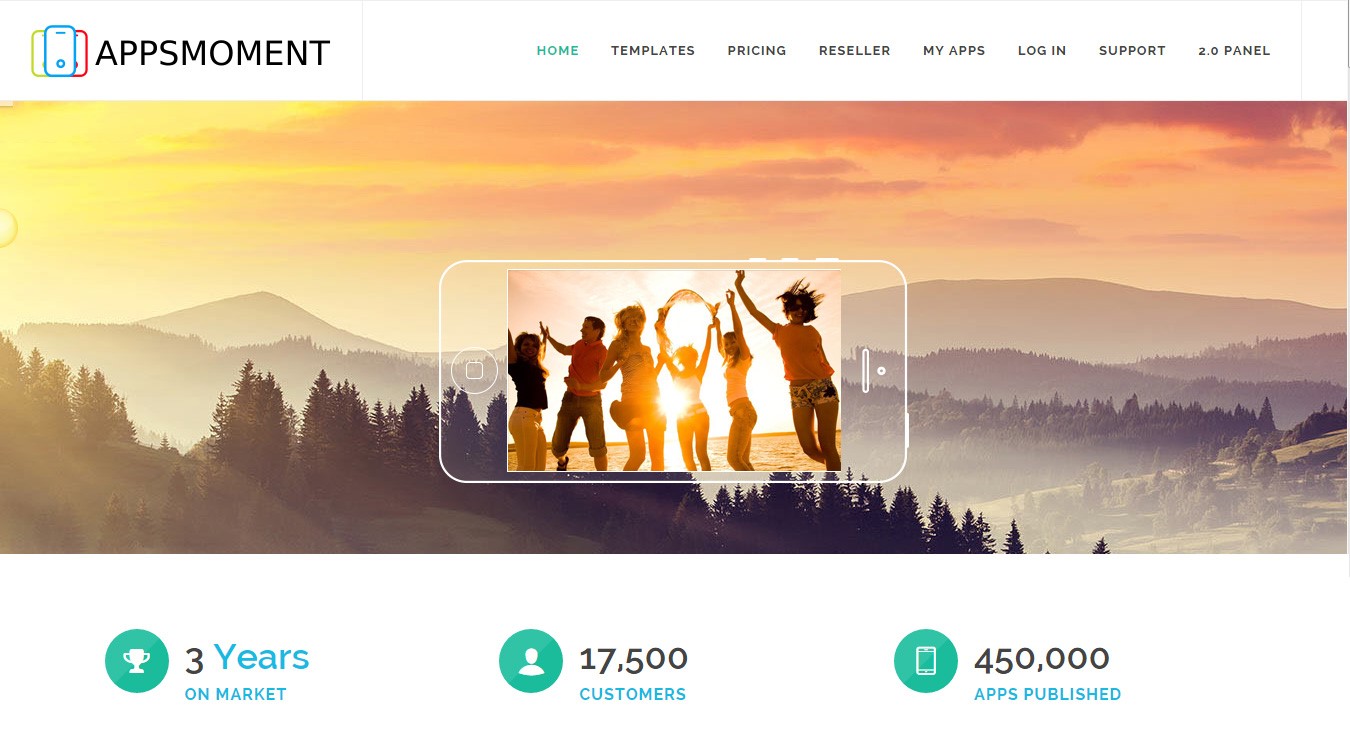Click the trophy icon for years on market
The height and width of the screenshot is (750, 1350).
pyautogui.click(x=137, y=661)
